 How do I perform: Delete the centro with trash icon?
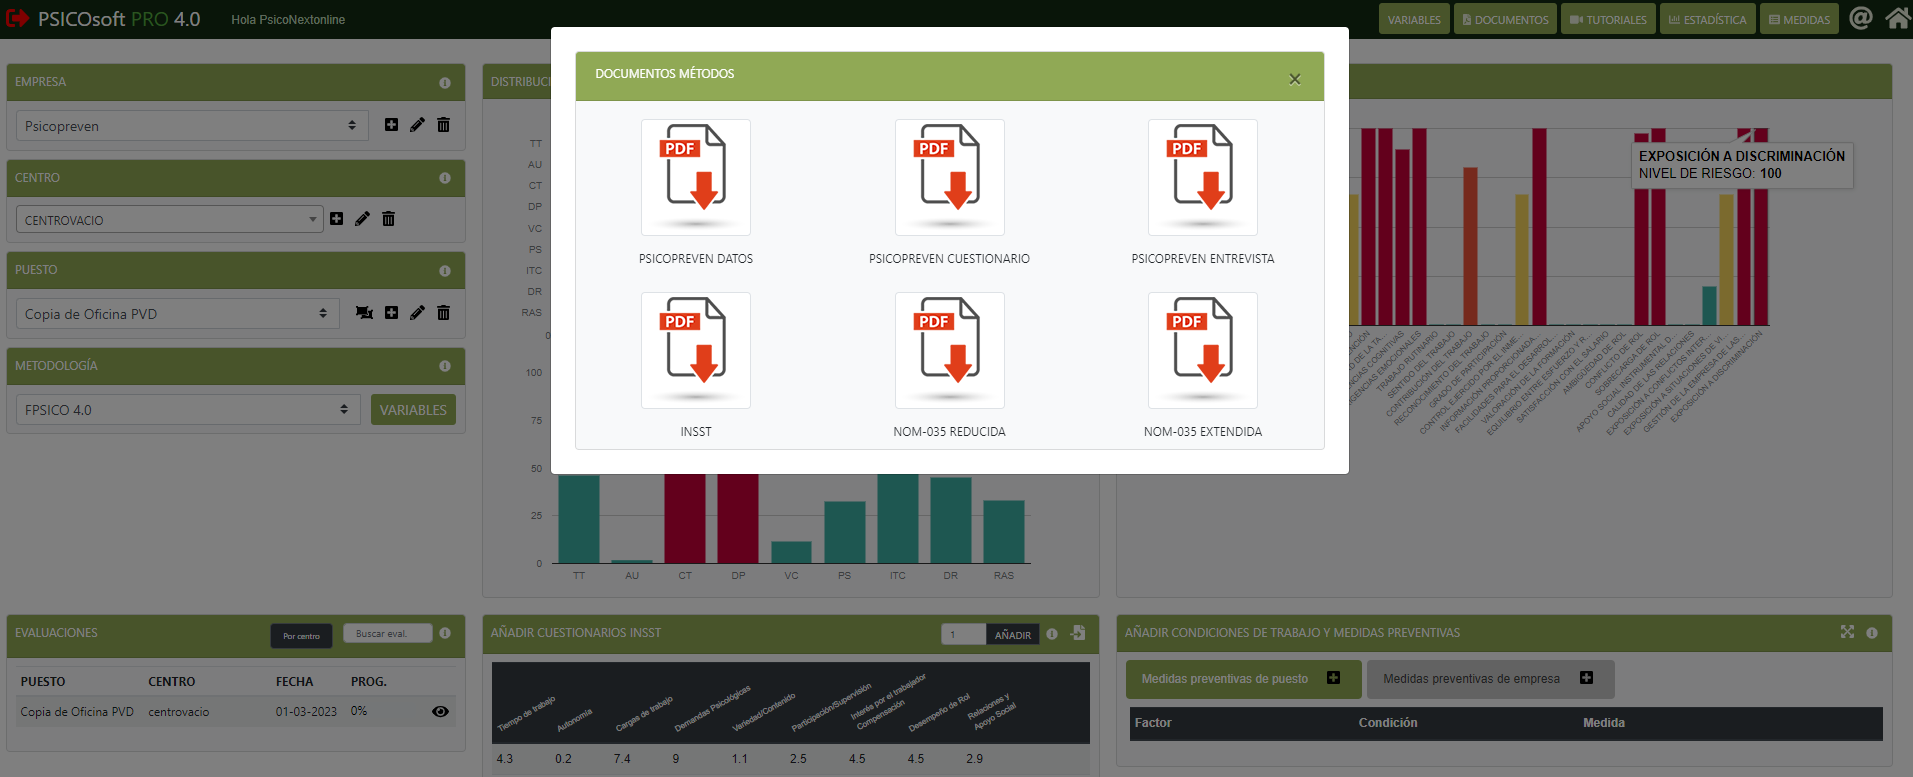pos(388,218)
